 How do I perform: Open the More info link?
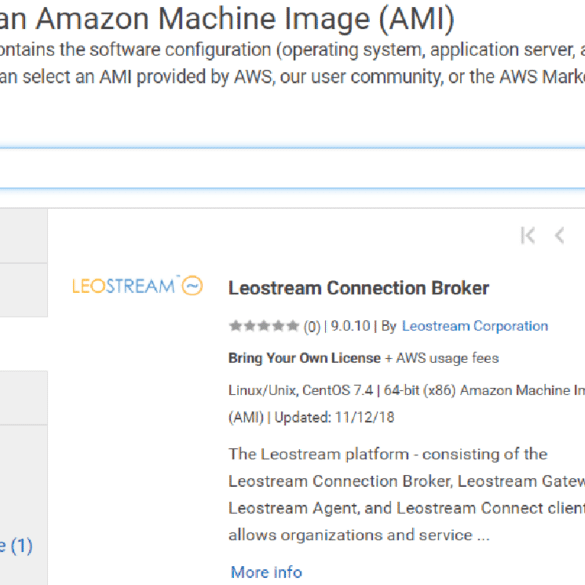[266, 572]
